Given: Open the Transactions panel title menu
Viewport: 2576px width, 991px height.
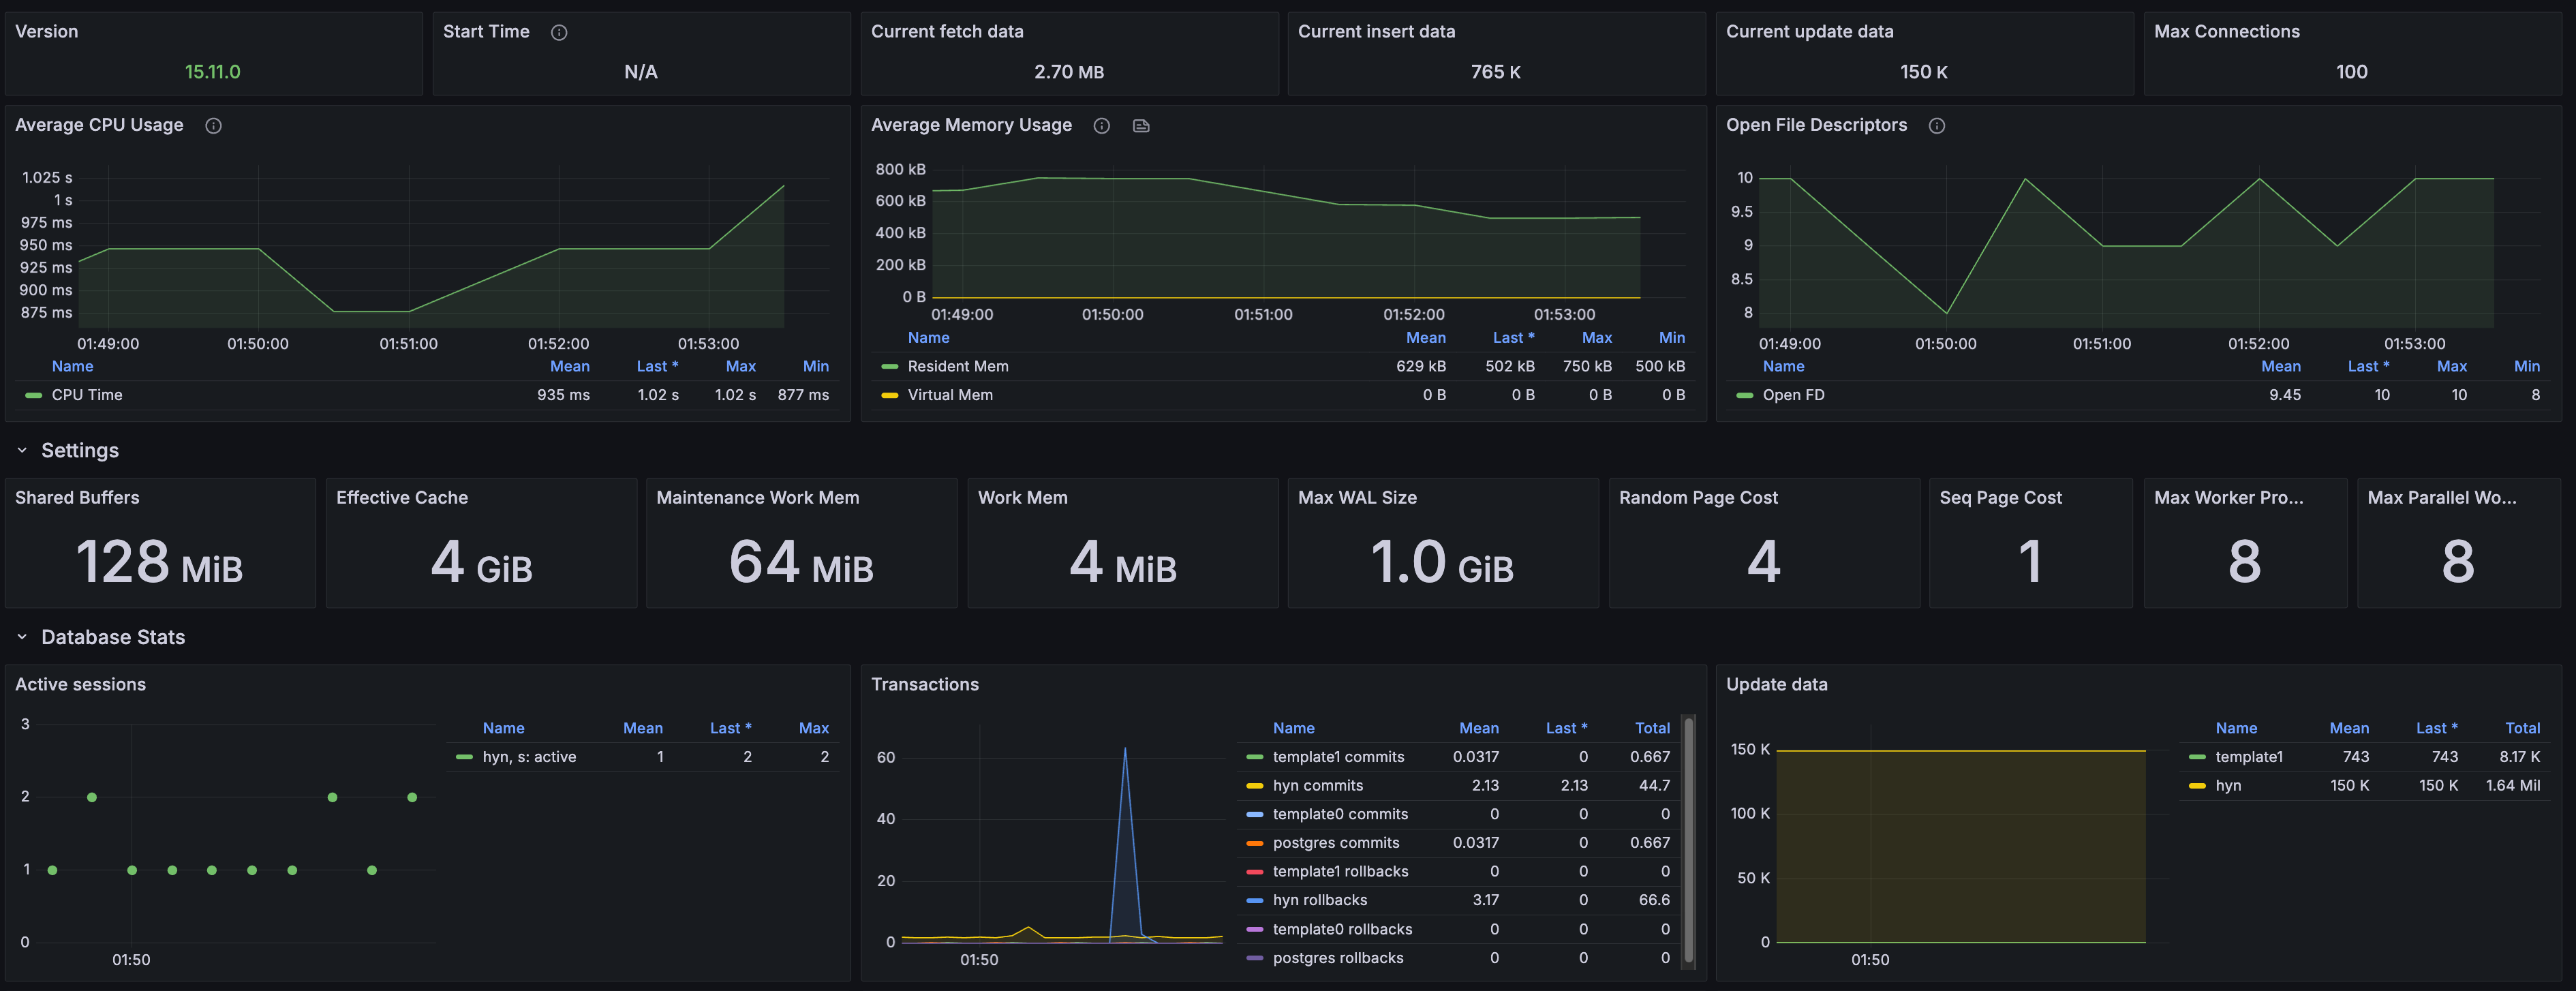Looking at the screenshot, I should click(x=924, y=684).
